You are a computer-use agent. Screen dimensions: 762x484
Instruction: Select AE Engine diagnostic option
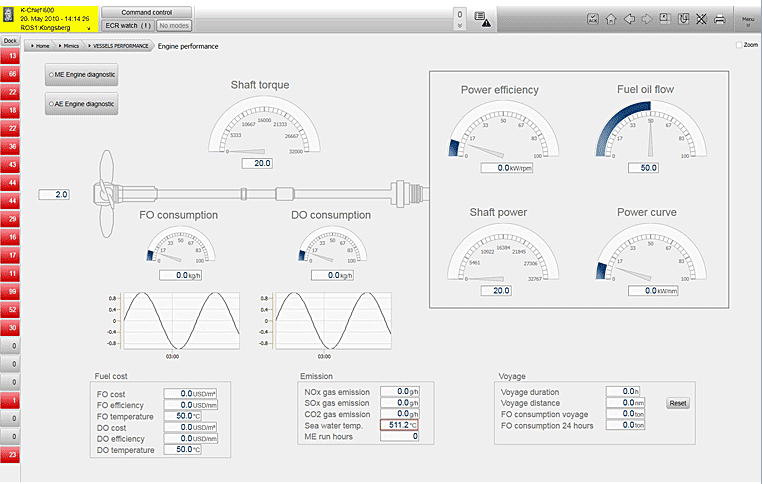point(81,103)
